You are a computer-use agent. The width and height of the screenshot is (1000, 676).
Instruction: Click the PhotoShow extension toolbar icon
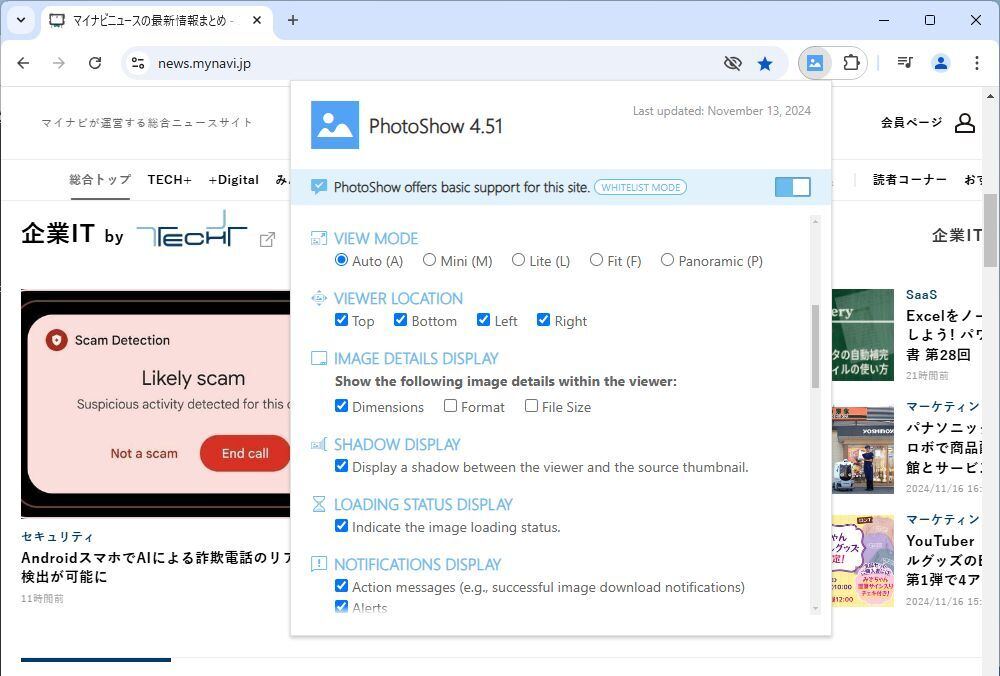coord(814,62)
